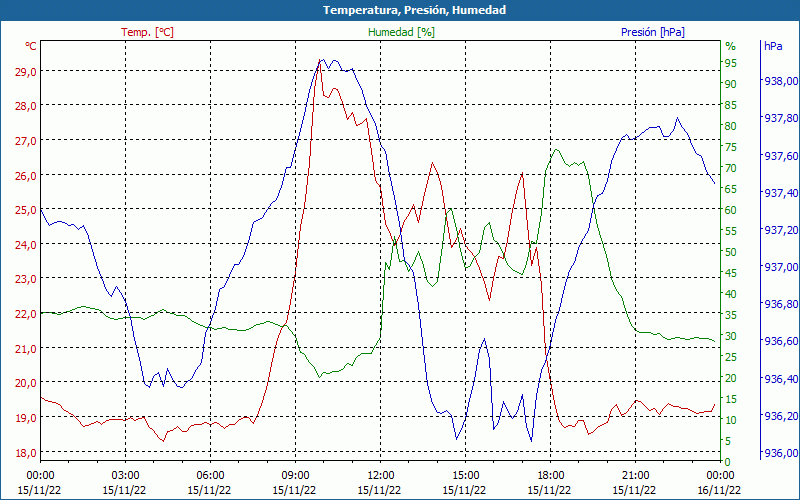
Task: Click the 03:00 time axis label
Action: 125,476
